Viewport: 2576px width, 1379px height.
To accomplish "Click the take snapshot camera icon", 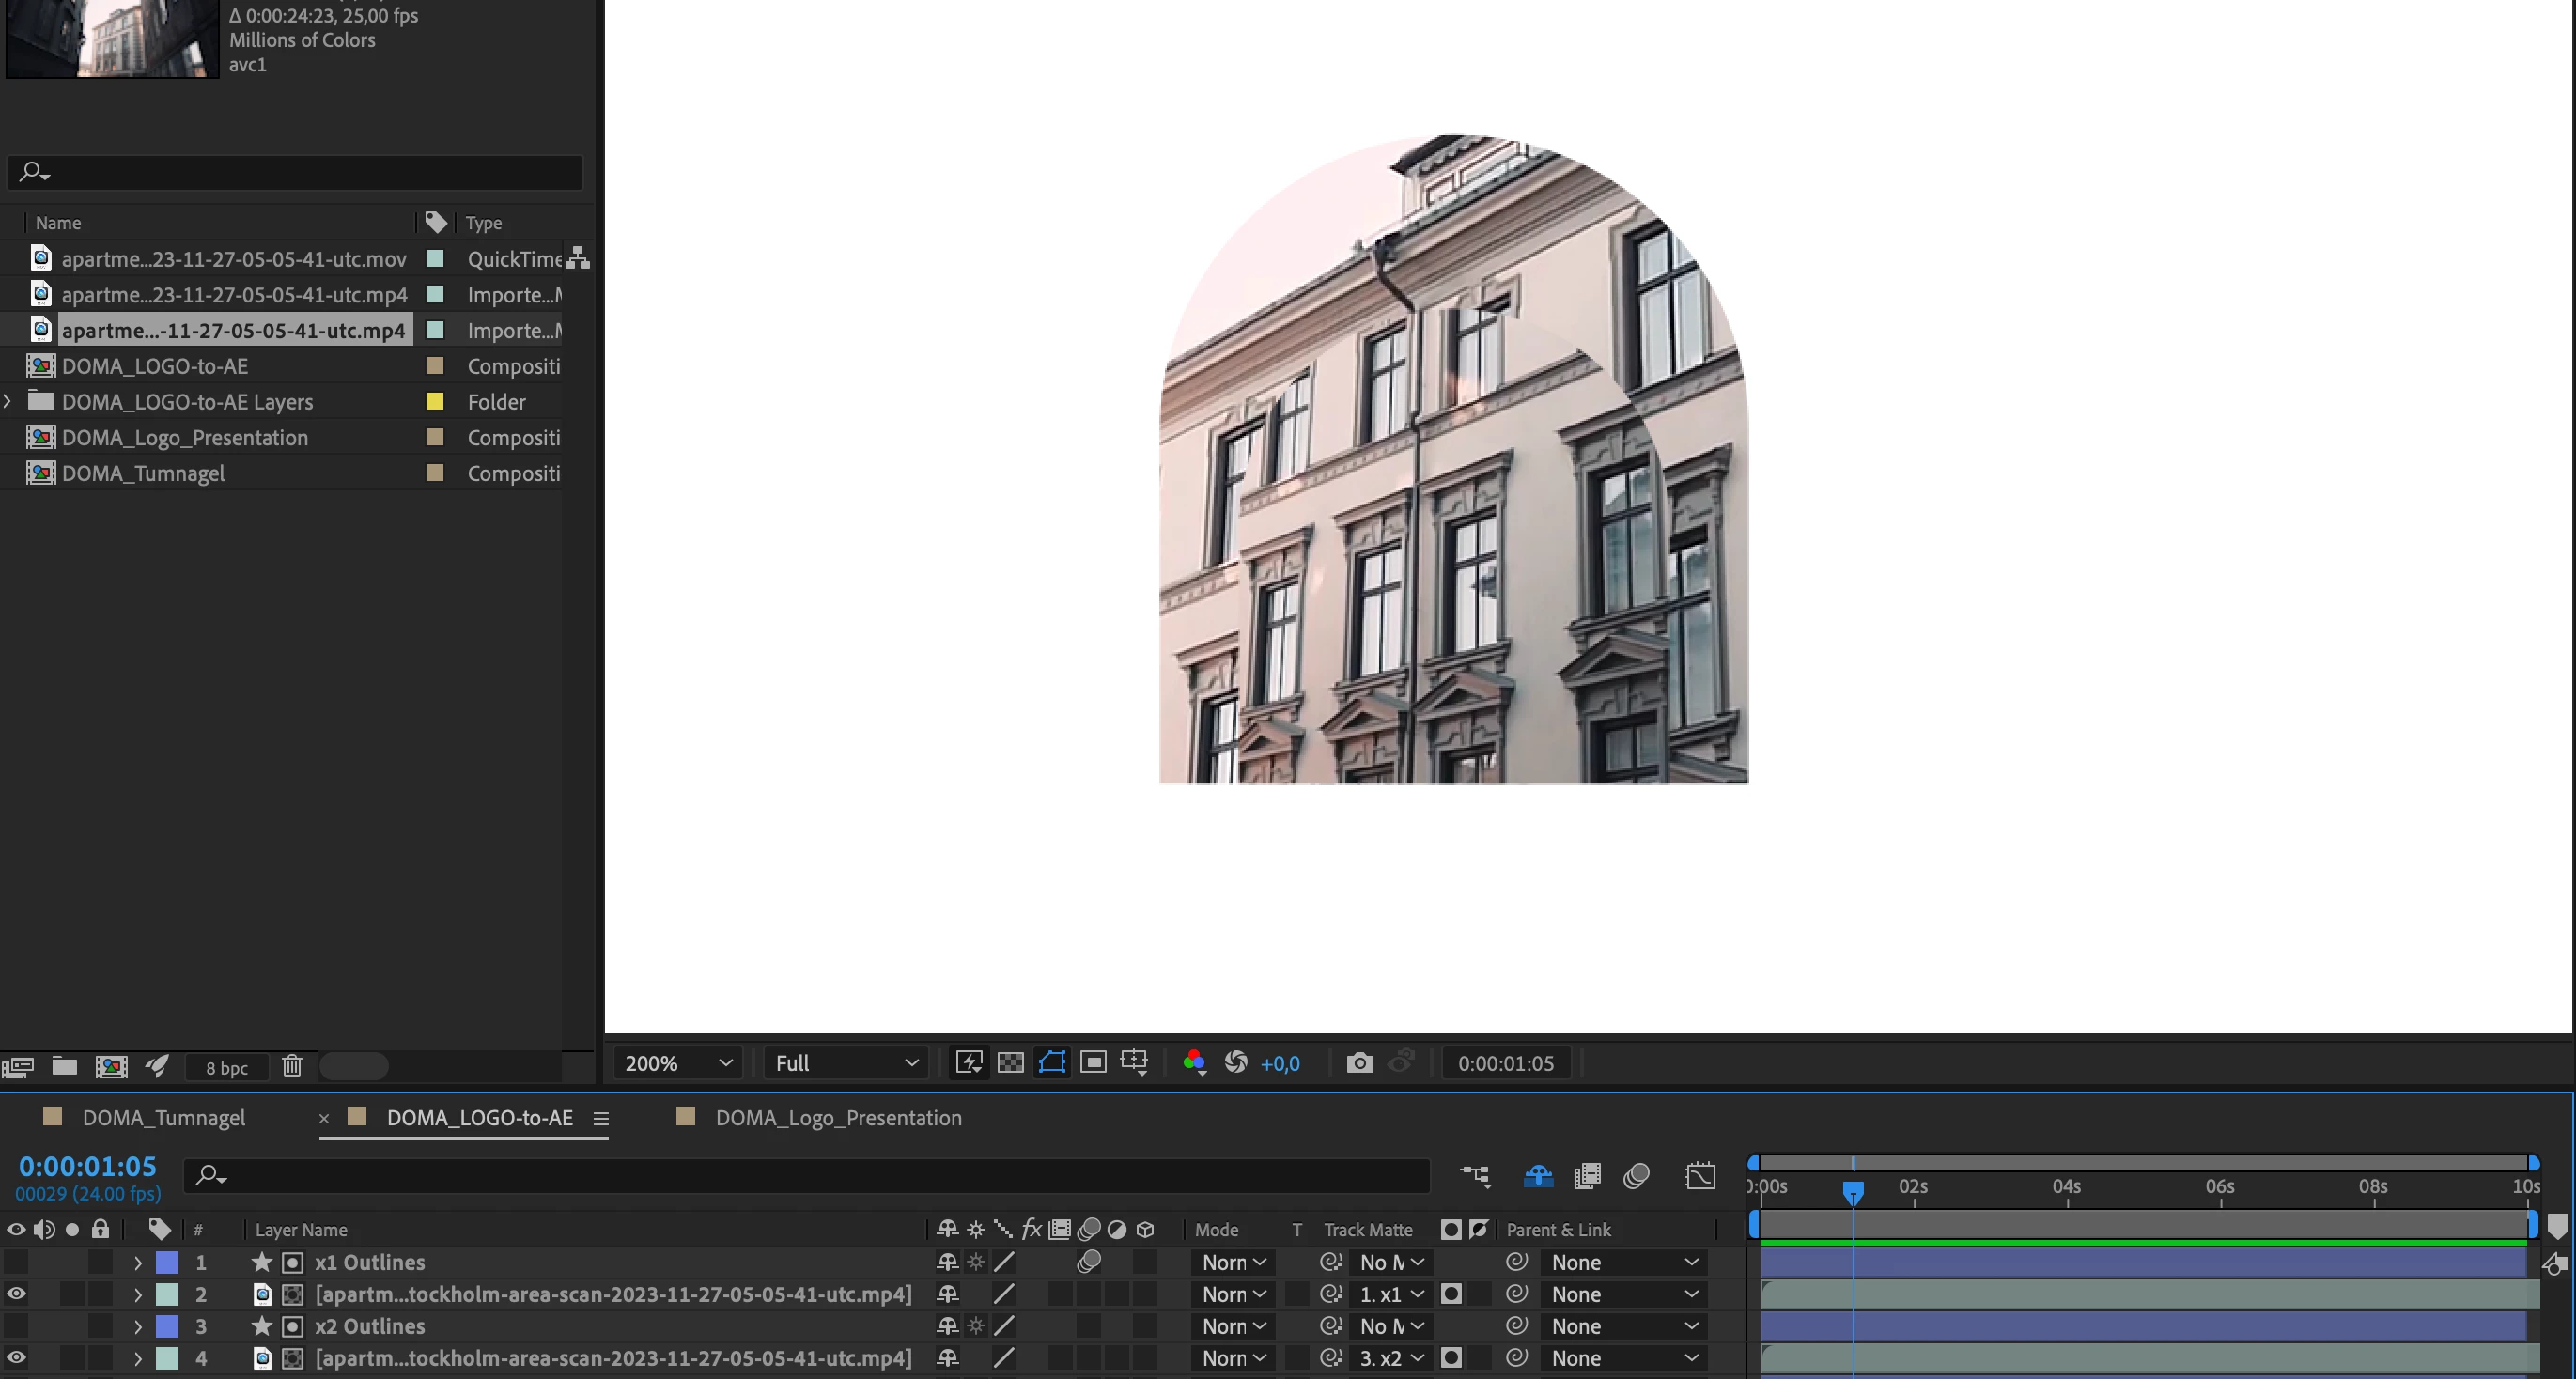I will [x=1359, y=1062].
